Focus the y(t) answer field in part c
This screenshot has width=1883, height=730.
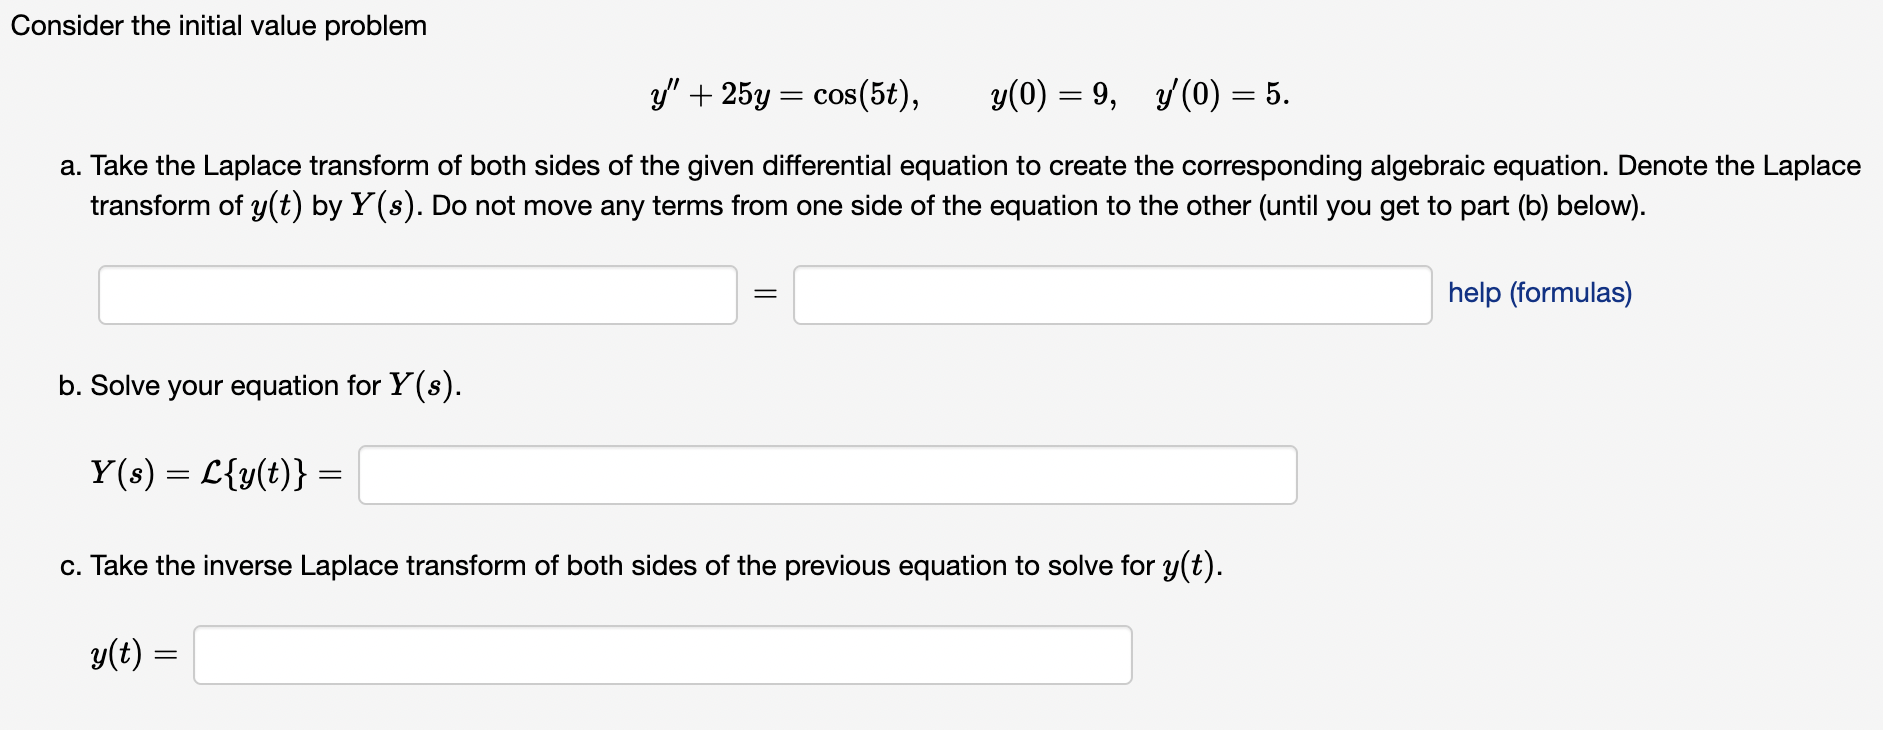(x=663, y=655)
